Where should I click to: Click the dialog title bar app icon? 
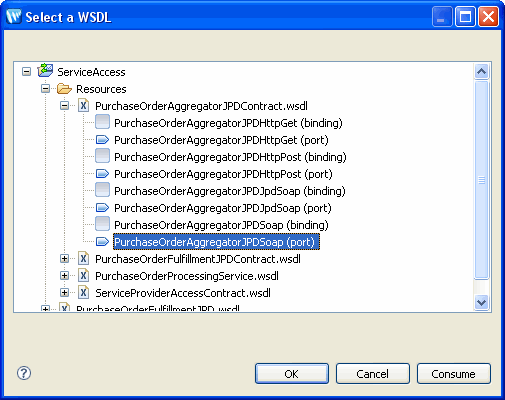pyautogui.click(x=14, y=16)
